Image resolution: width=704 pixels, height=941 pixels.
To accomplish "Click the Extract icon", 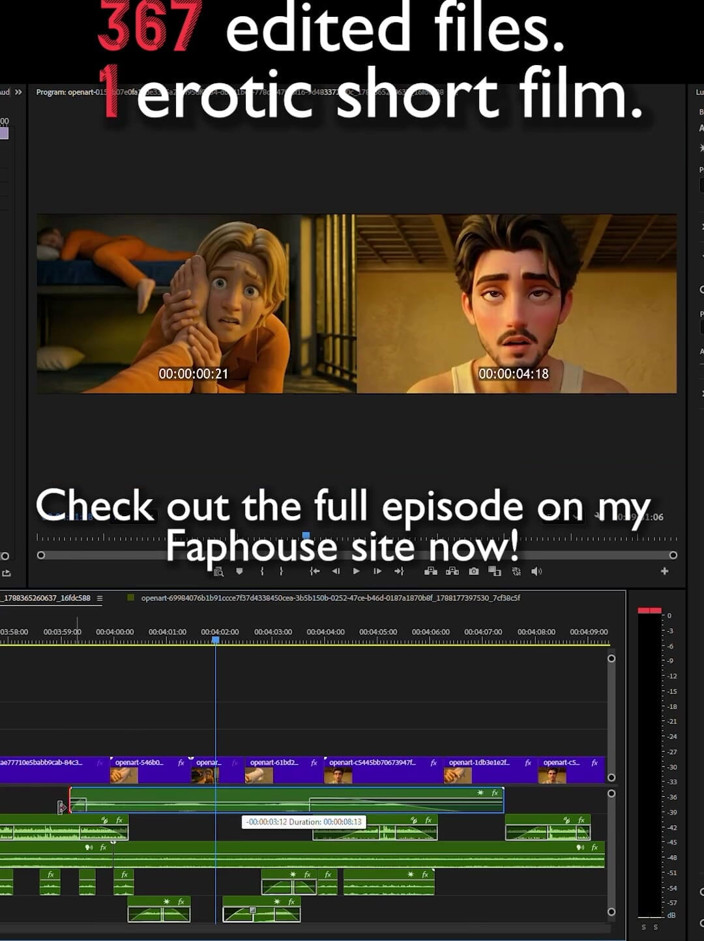I will (x=453, y=571).
